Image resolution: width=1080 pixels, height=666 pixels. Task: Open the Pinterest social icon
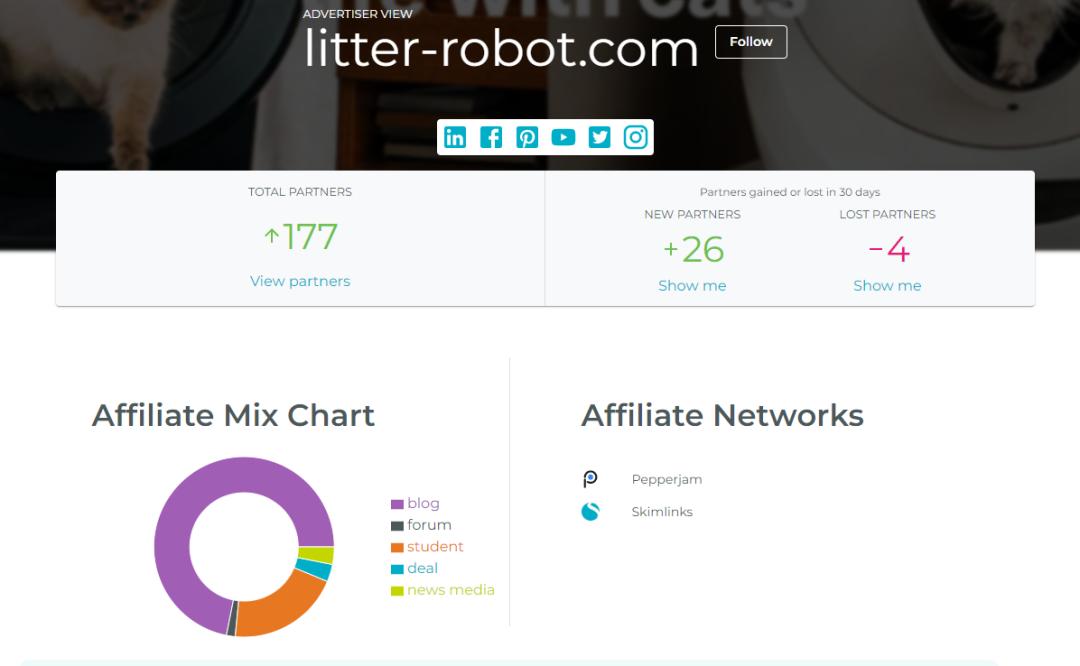tap(527, 137)
